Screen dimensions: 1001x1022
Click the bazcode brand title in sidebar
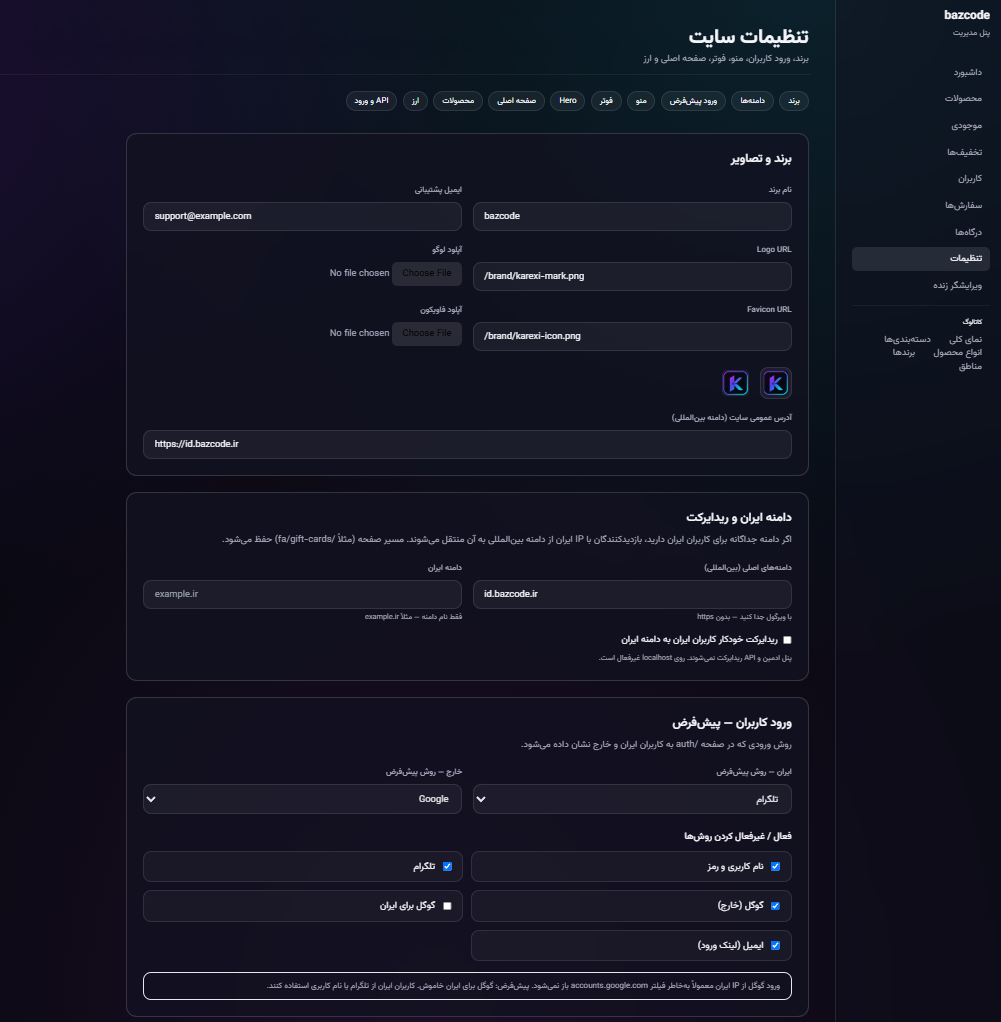pos(966,15)
